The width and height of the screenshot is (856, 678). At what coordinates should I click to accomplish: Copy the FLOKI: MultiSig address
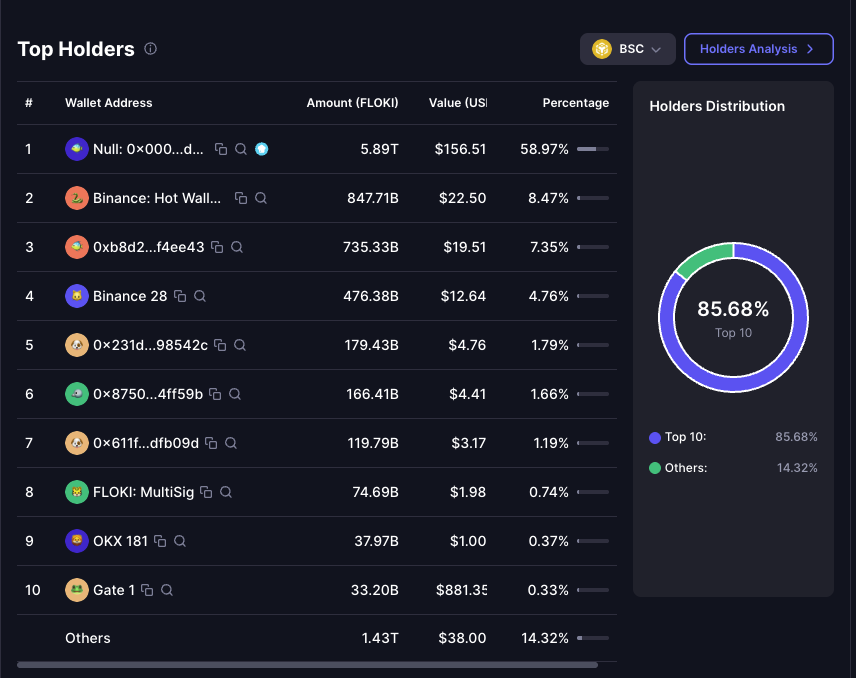206,492
